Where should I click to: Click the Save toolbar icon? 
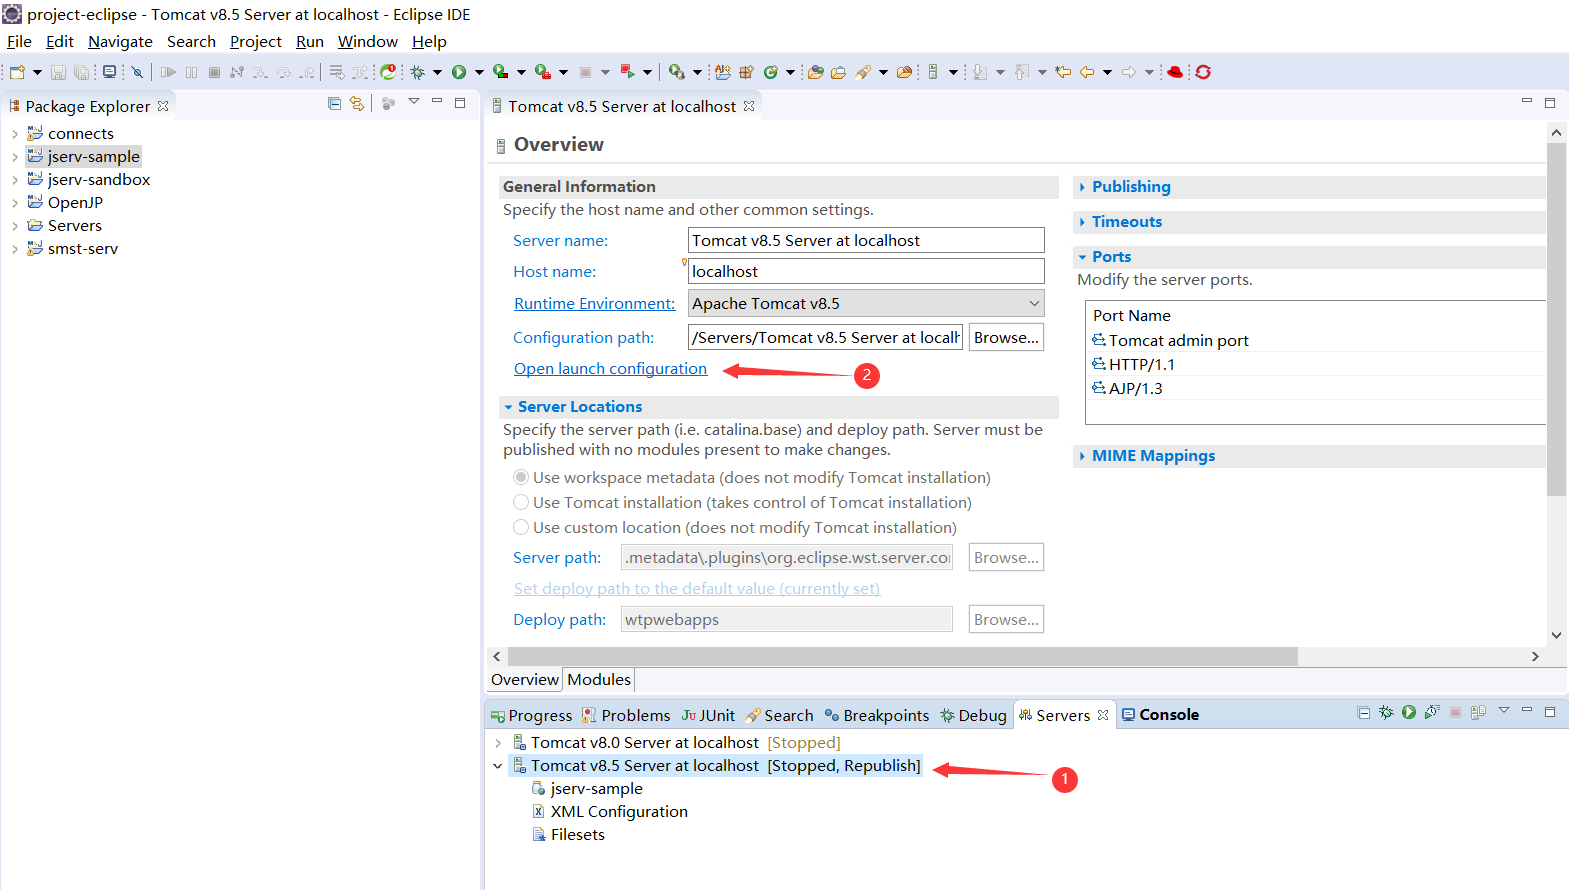pos(58,72)
